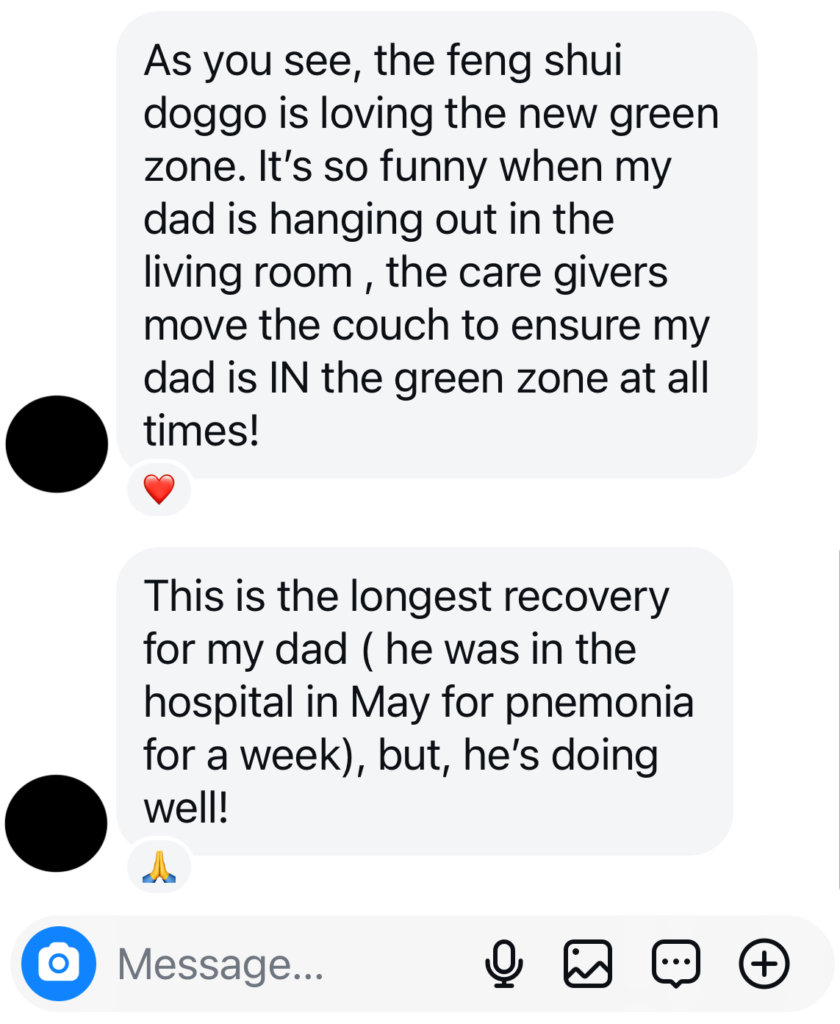Open sender avatar beside recovery message
The width and height of the screenshot is (840, 1024).
point(56,823)
